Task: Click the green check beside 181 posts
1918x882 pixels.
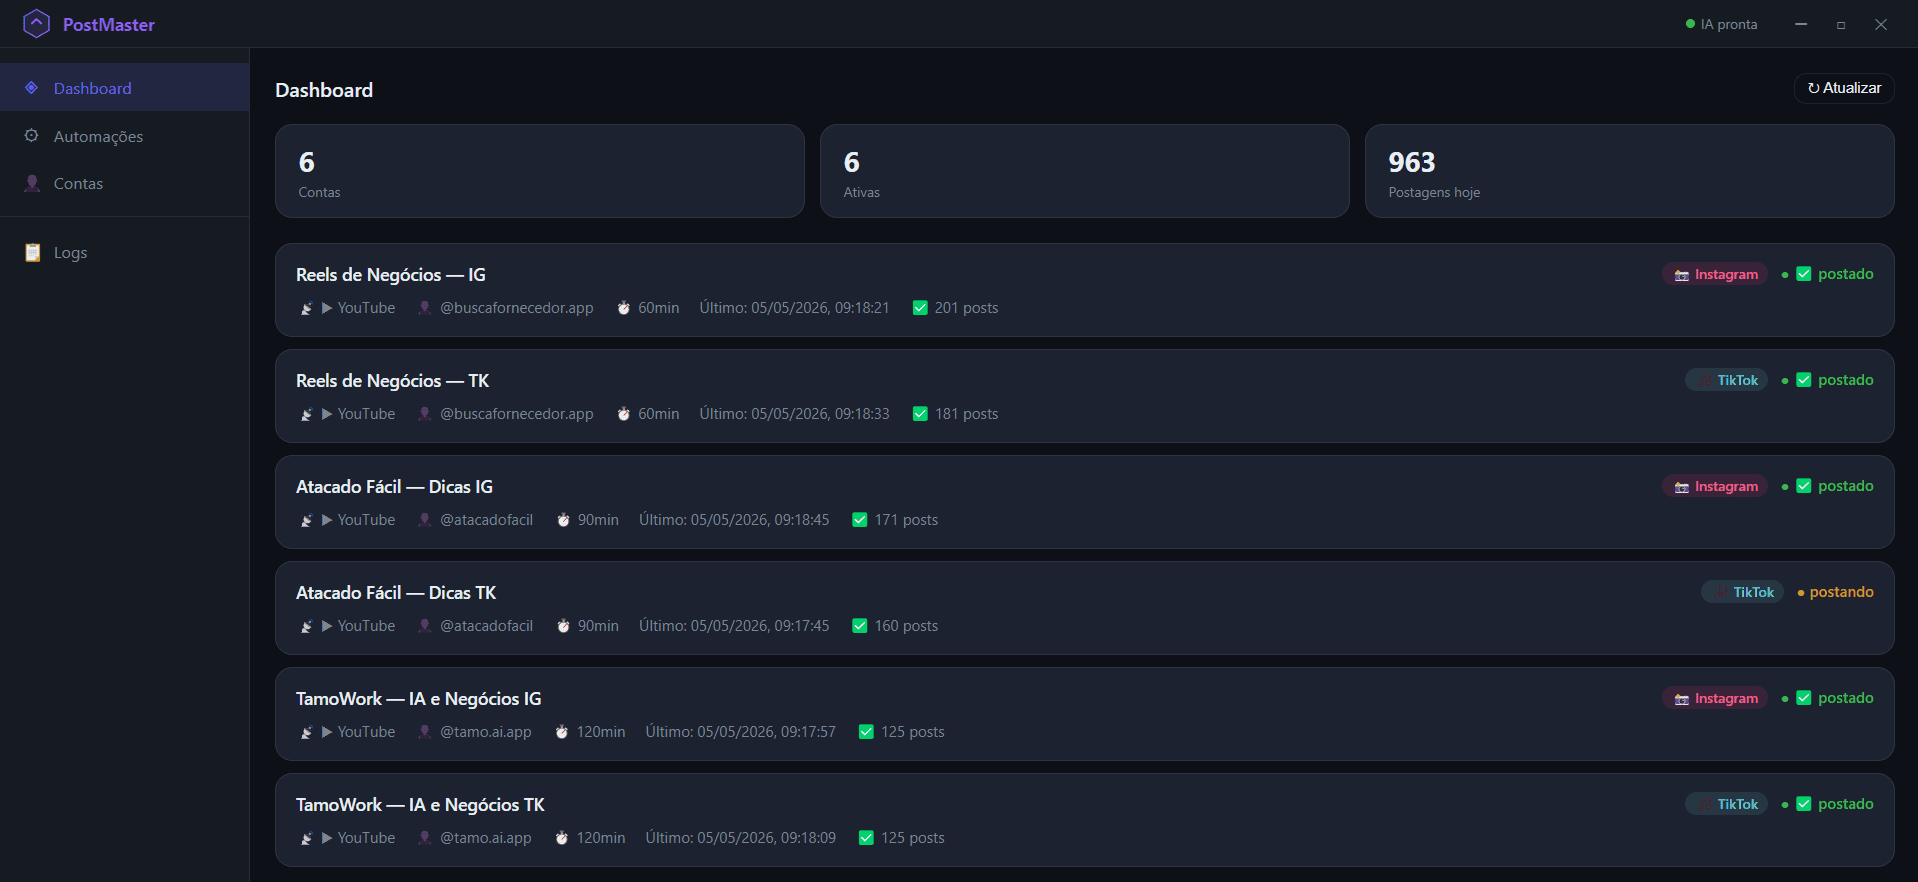Action: 920,414
